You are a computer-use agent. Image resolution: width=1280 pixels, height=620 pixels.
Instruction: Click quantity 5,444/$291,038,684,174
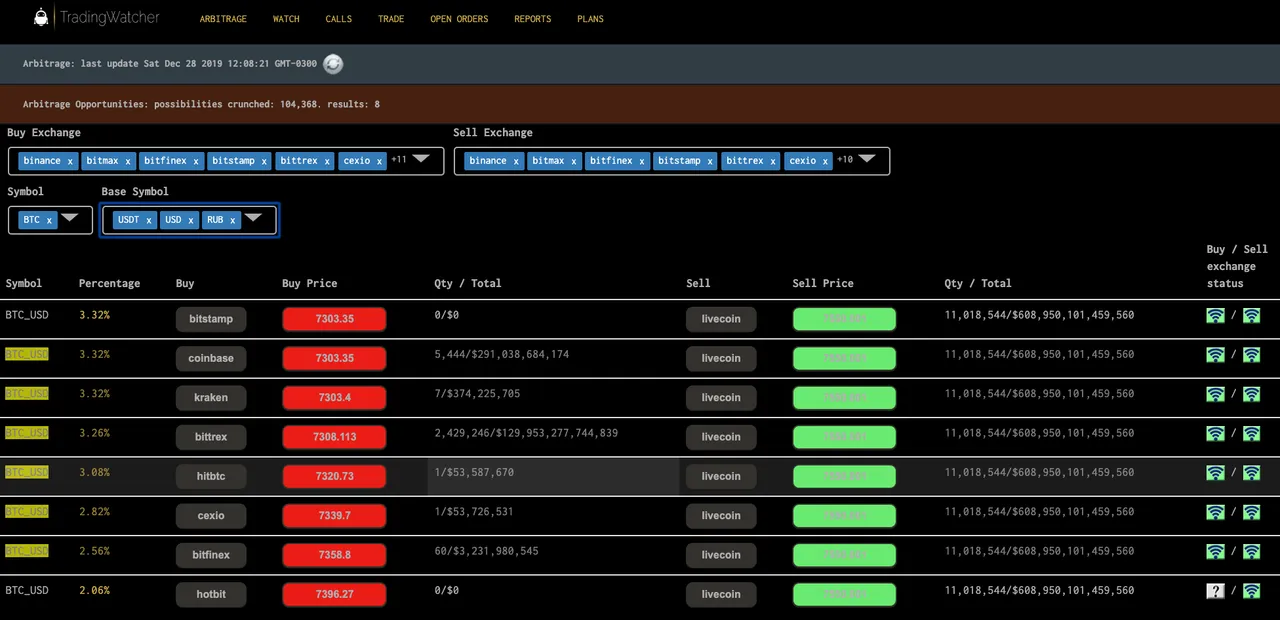click(502, 354)
